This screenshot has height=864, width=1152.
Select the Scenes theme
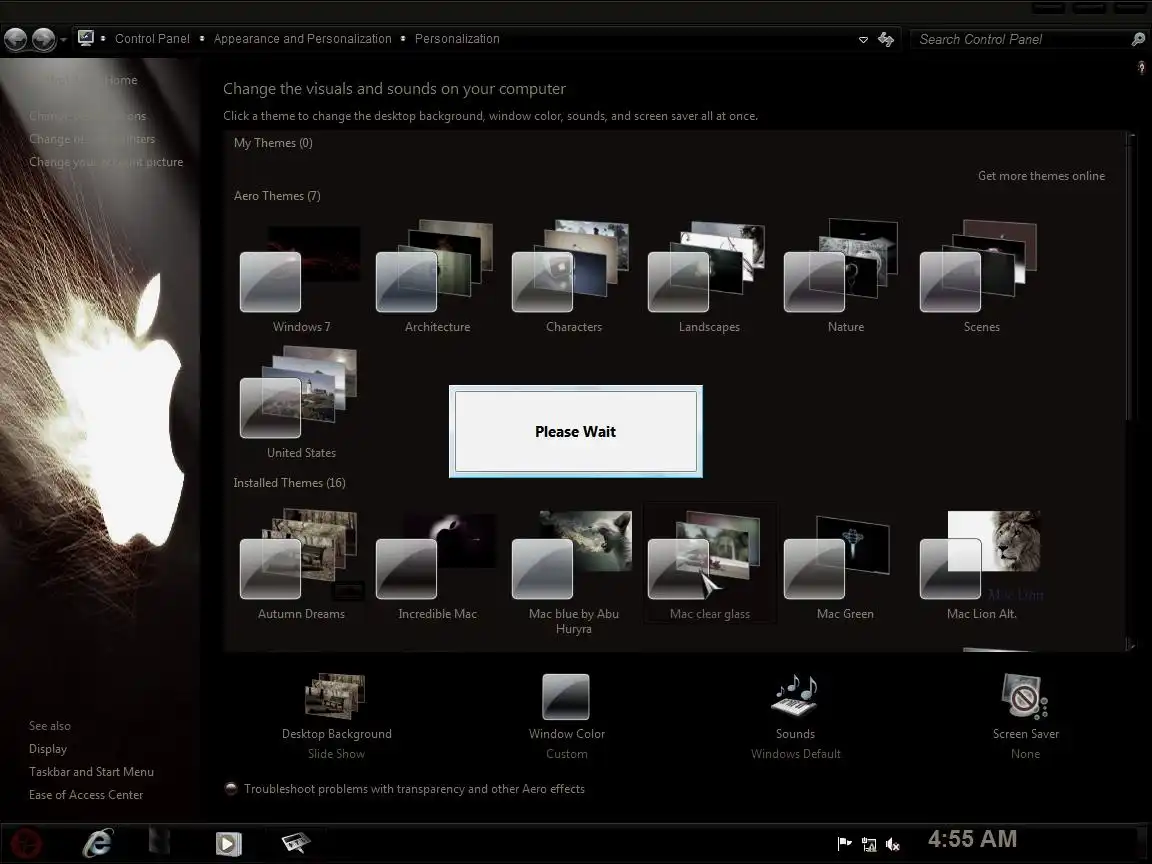click(981, 278)
